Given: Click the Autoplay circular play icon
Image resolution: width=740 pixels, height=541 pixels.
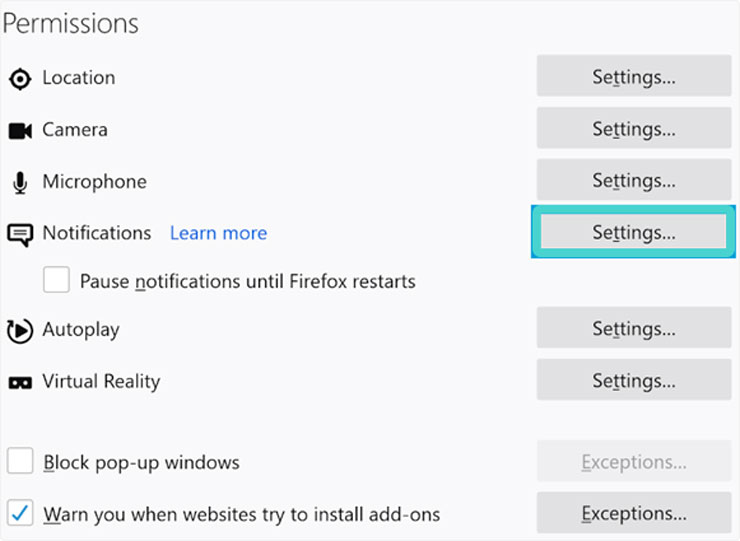Looking at the screenshot, I should 20,330.
